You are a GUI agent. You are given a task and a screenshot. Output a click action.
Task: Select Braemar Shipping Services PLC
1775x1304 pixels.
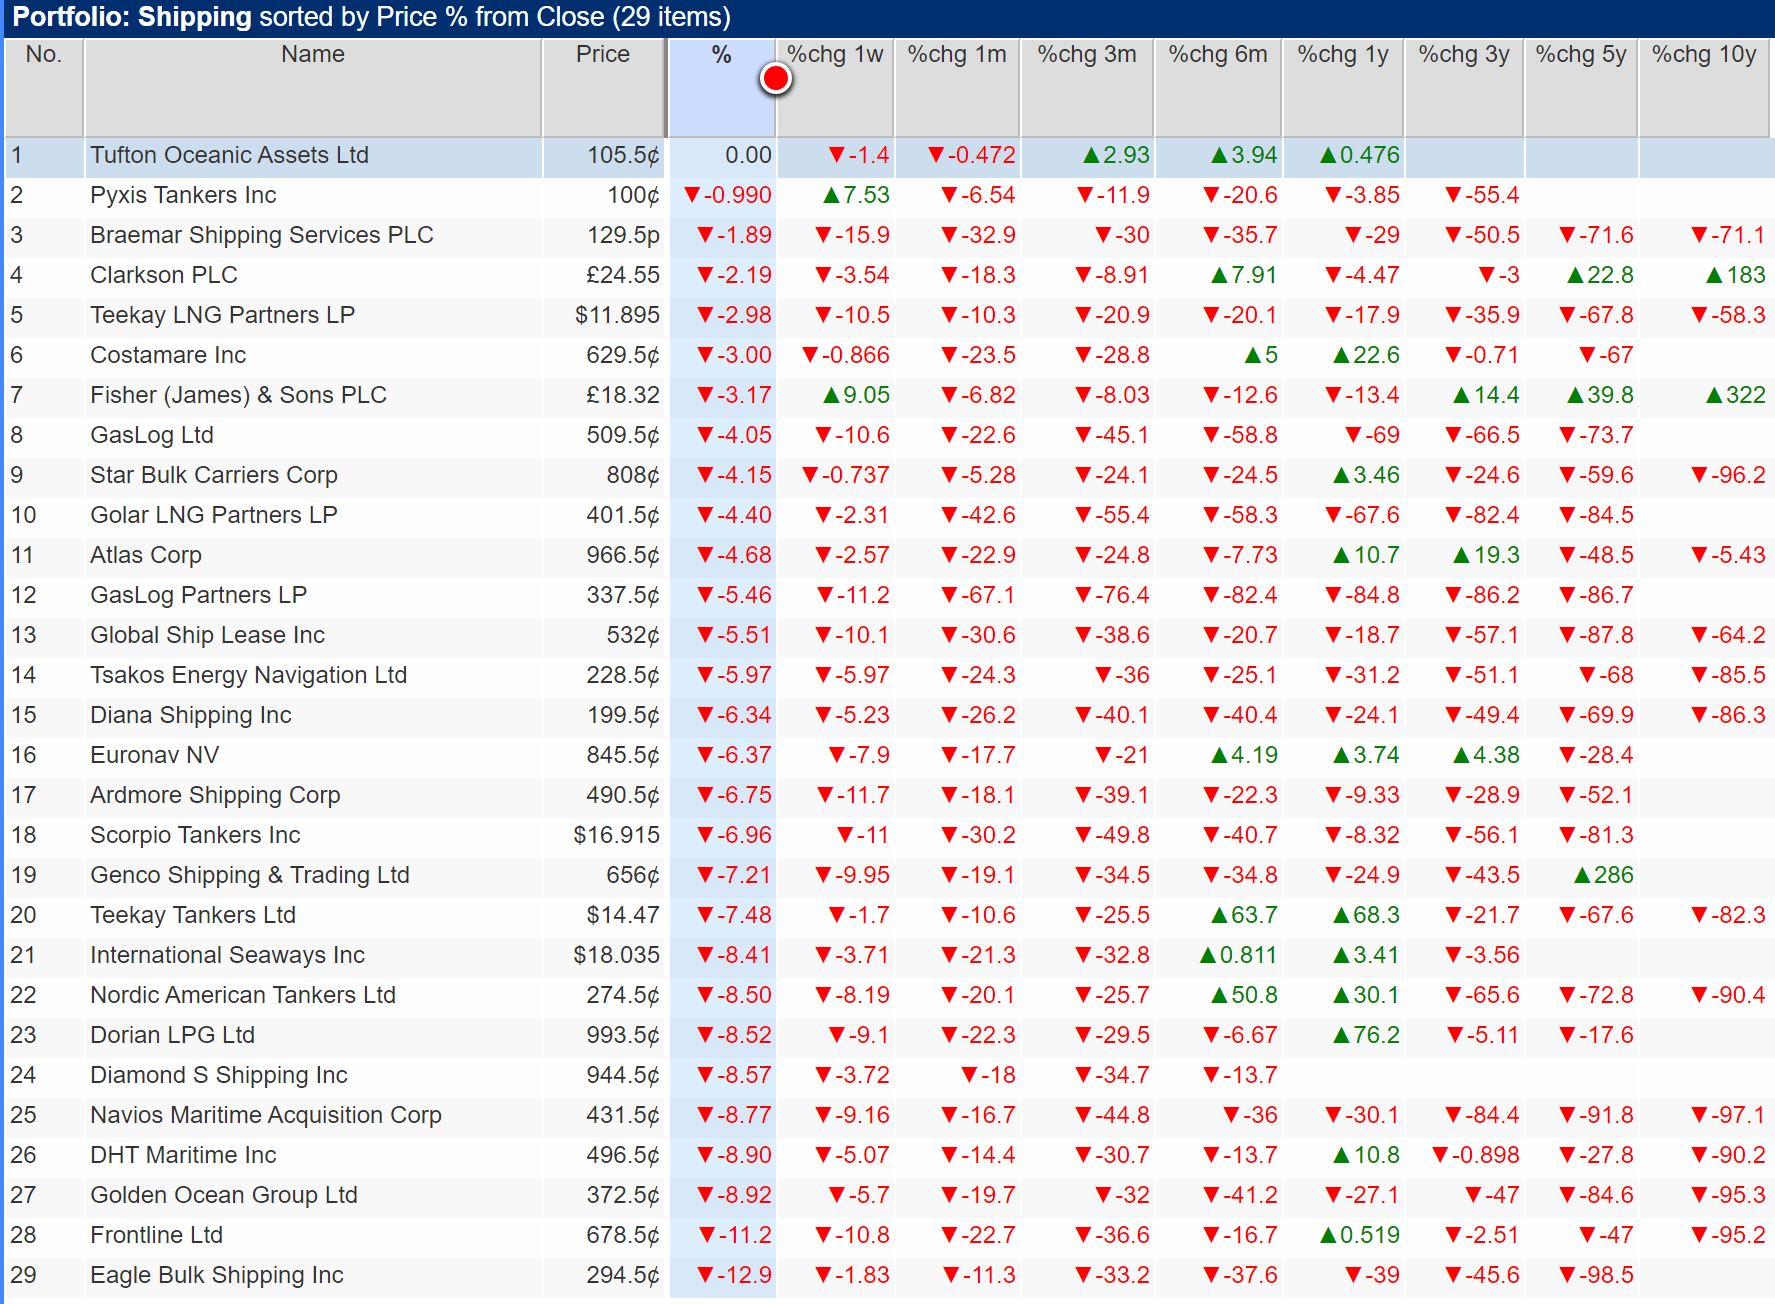pyautogui.click(x=262, y=235)
